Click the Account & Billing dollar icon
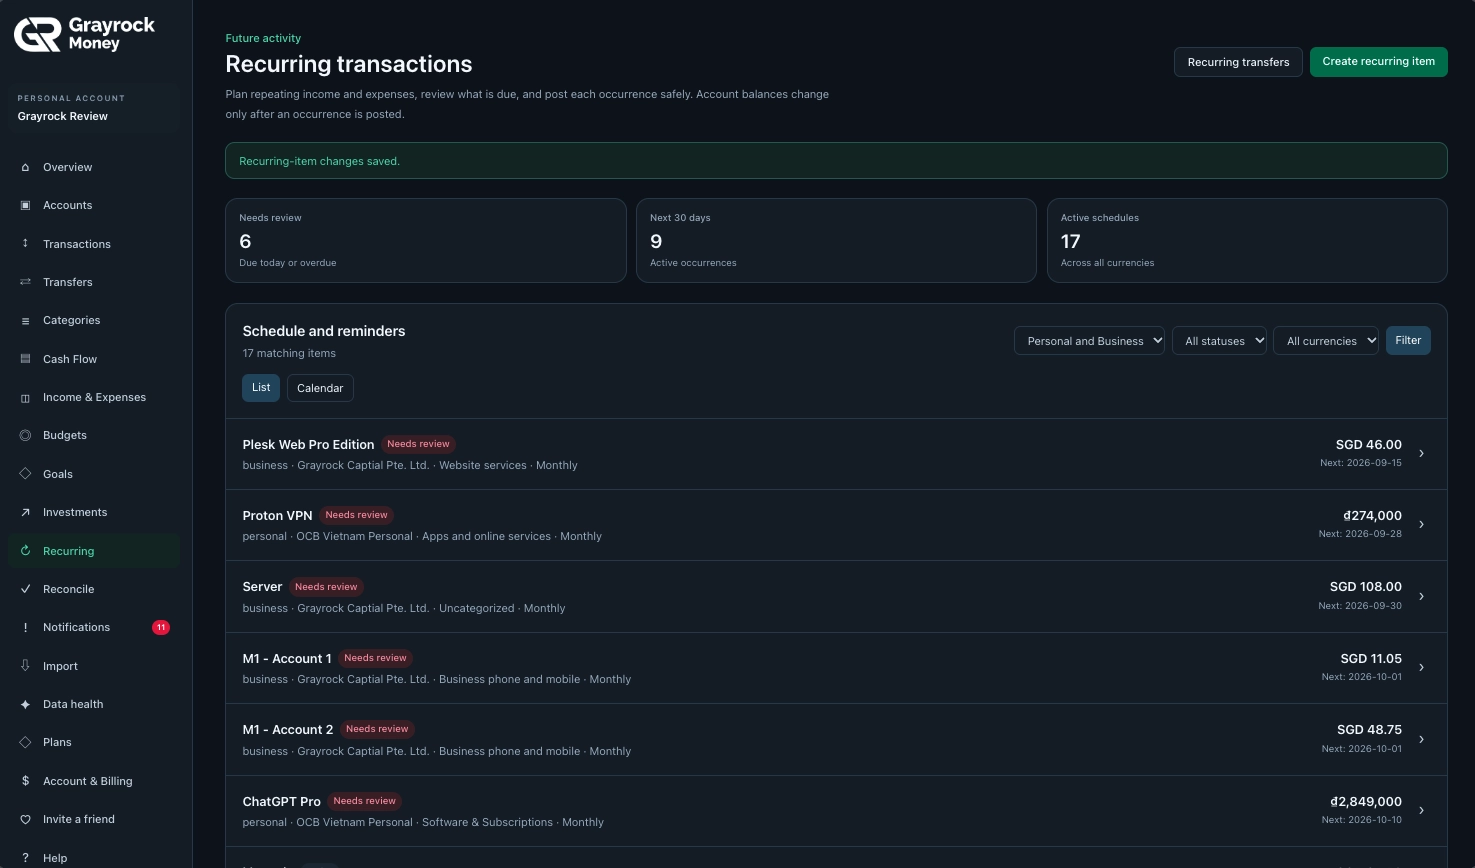The height and width of the screenshot is (868, 1475). pyautogui.click(x=25, y=781)
